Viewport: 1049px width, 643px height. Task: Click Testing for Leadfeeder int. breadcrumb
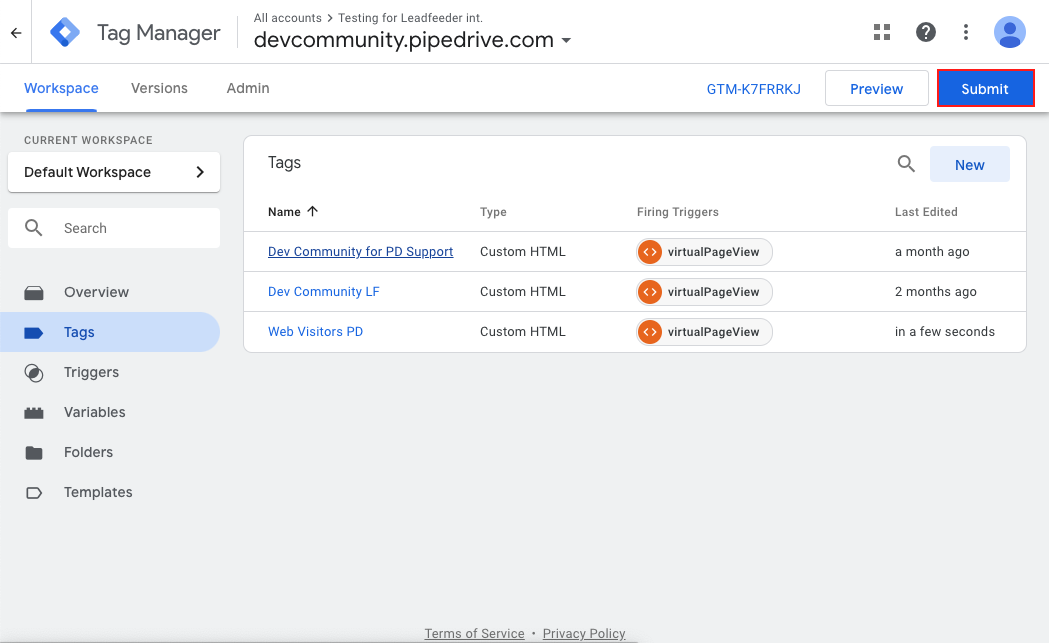410,18
